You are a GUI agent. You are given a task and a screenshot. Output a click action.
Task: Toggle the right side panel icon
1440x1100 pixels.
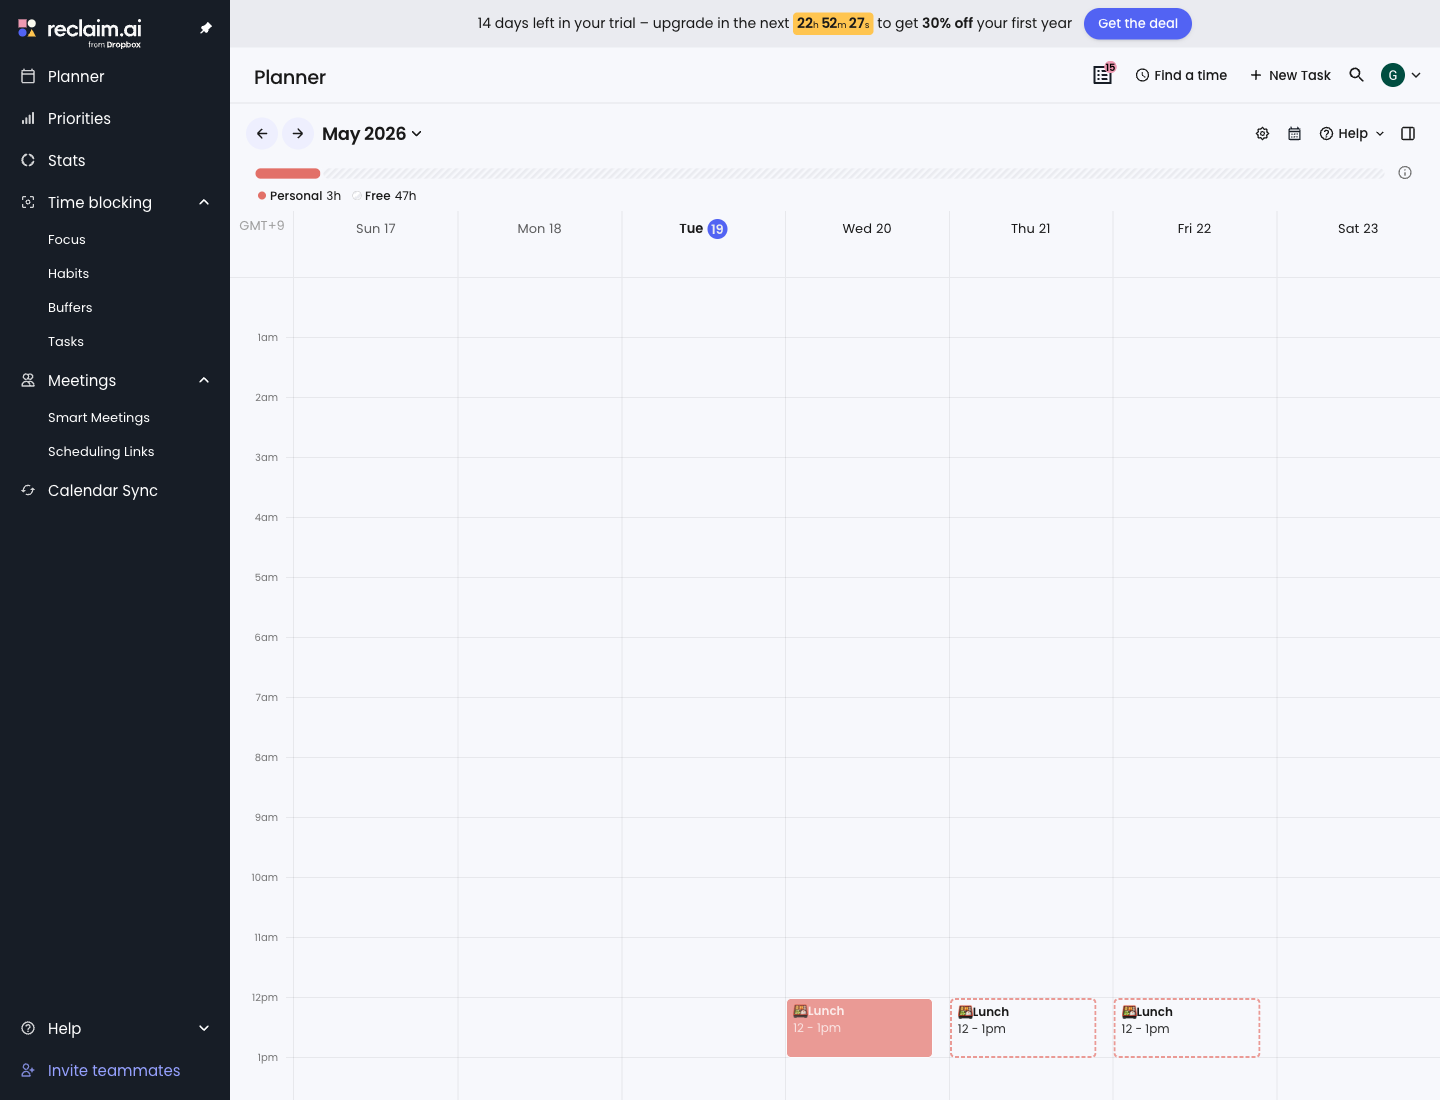[1408, 133]
